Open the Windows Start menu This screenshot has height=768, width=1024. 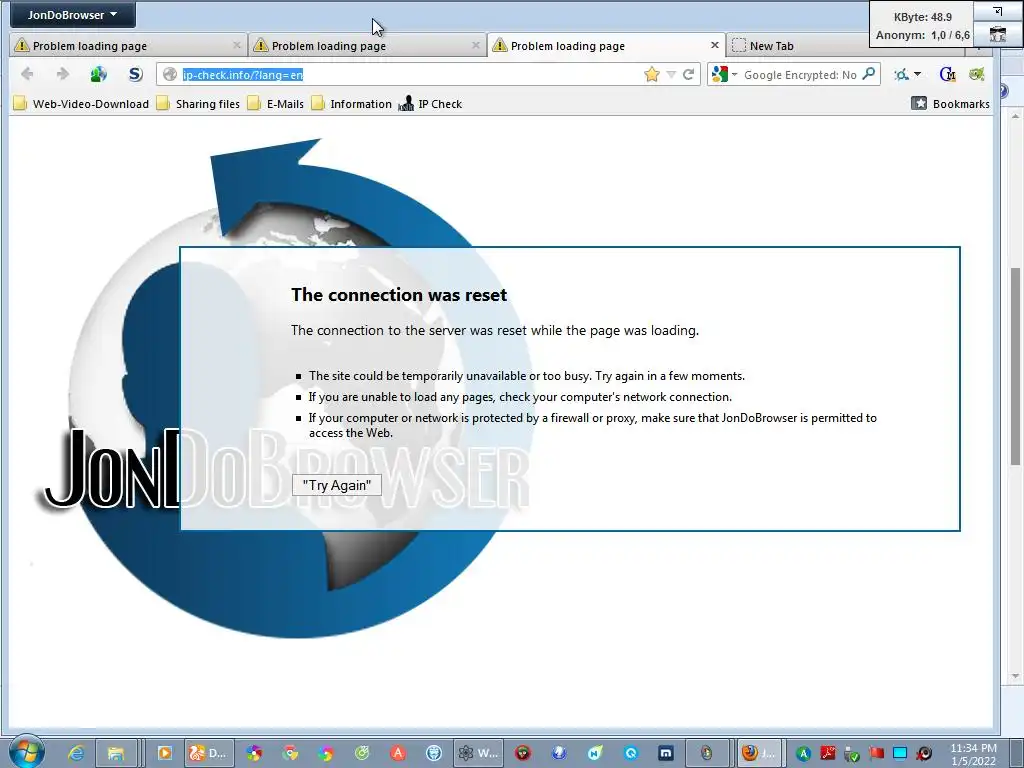[26, 752]
